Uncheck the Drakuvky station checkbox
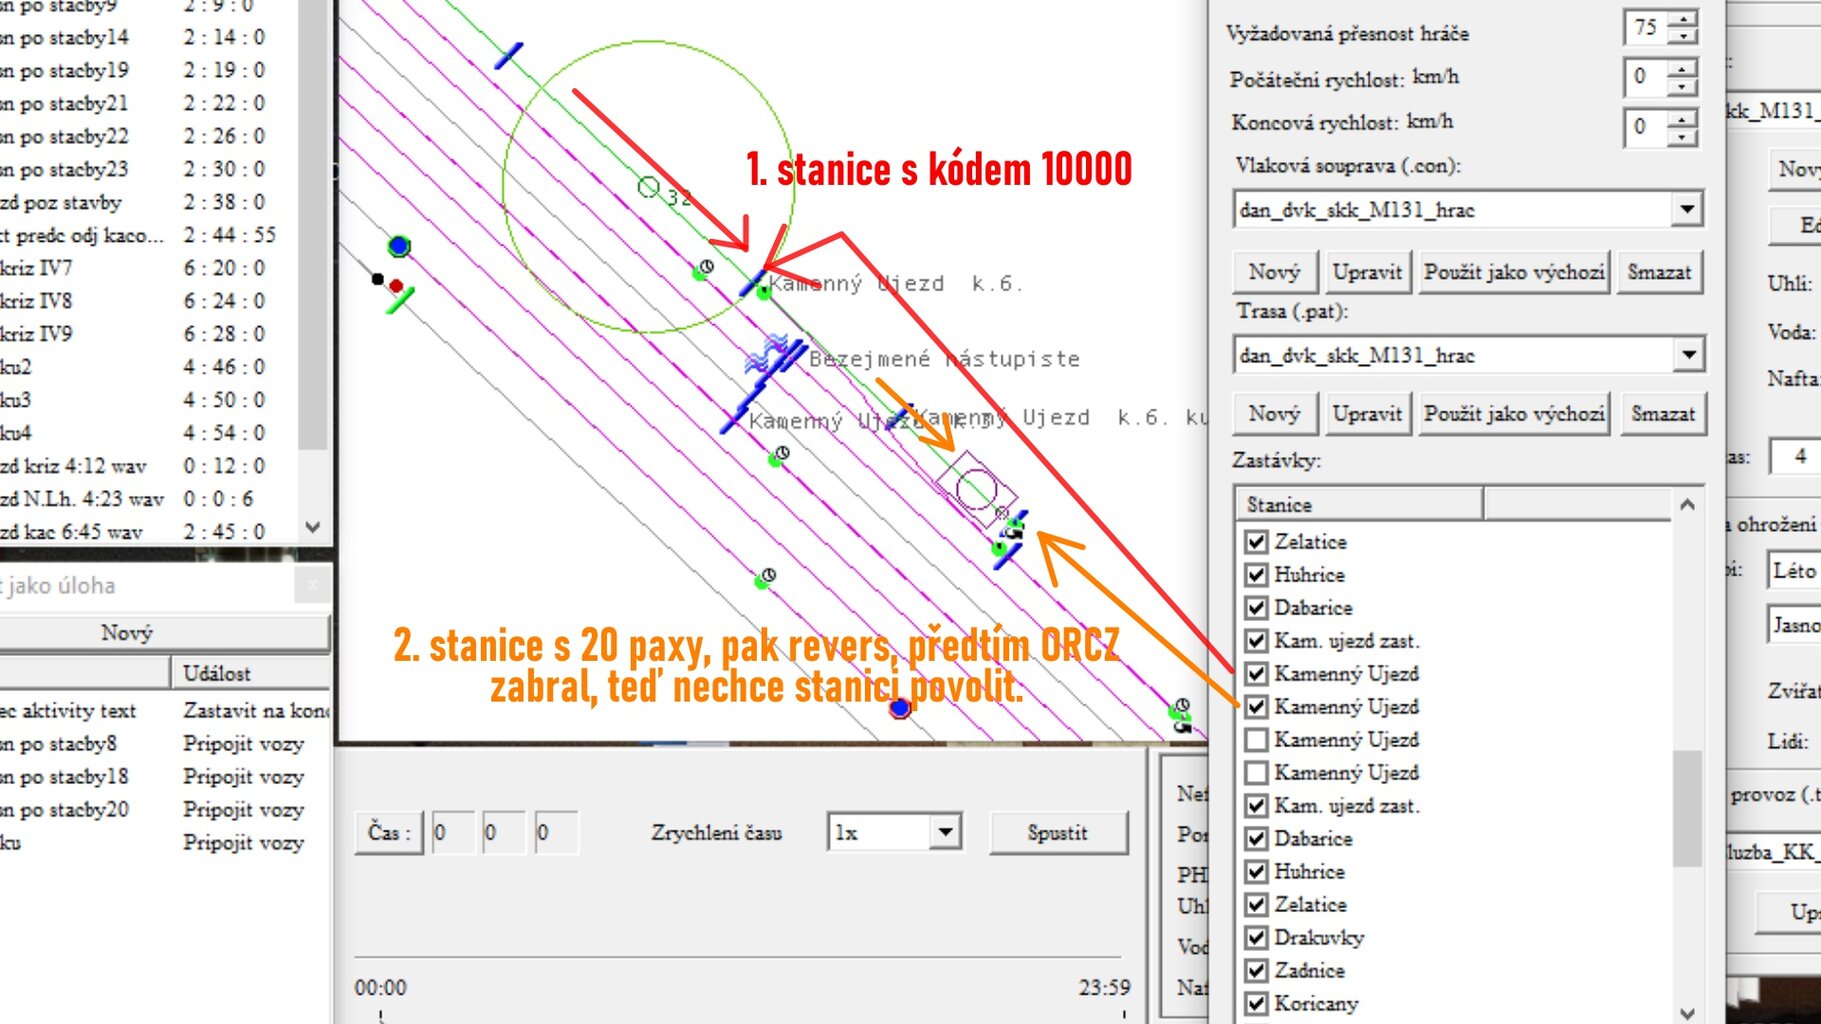The image size is (1821, 1024). click(x=1257, y=938)
